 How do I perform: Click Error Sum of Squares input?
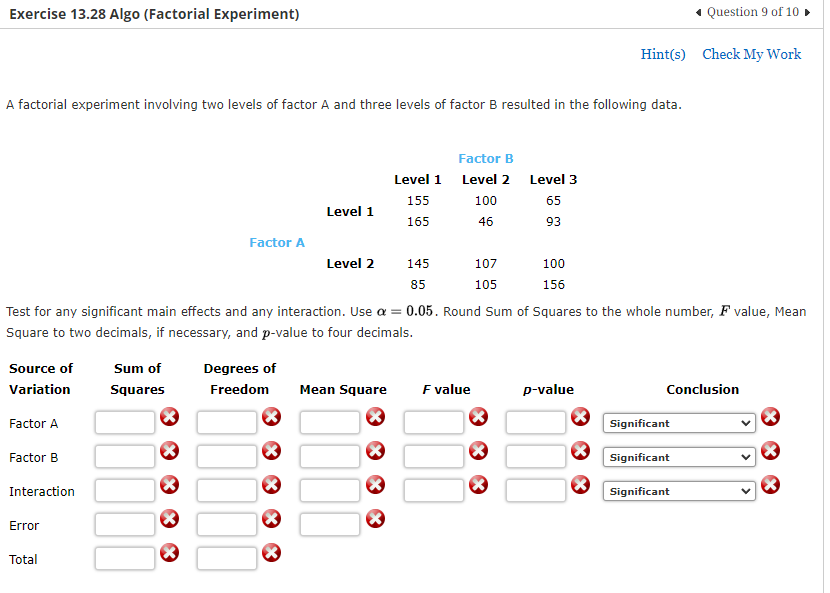click(x=125, y=524)
